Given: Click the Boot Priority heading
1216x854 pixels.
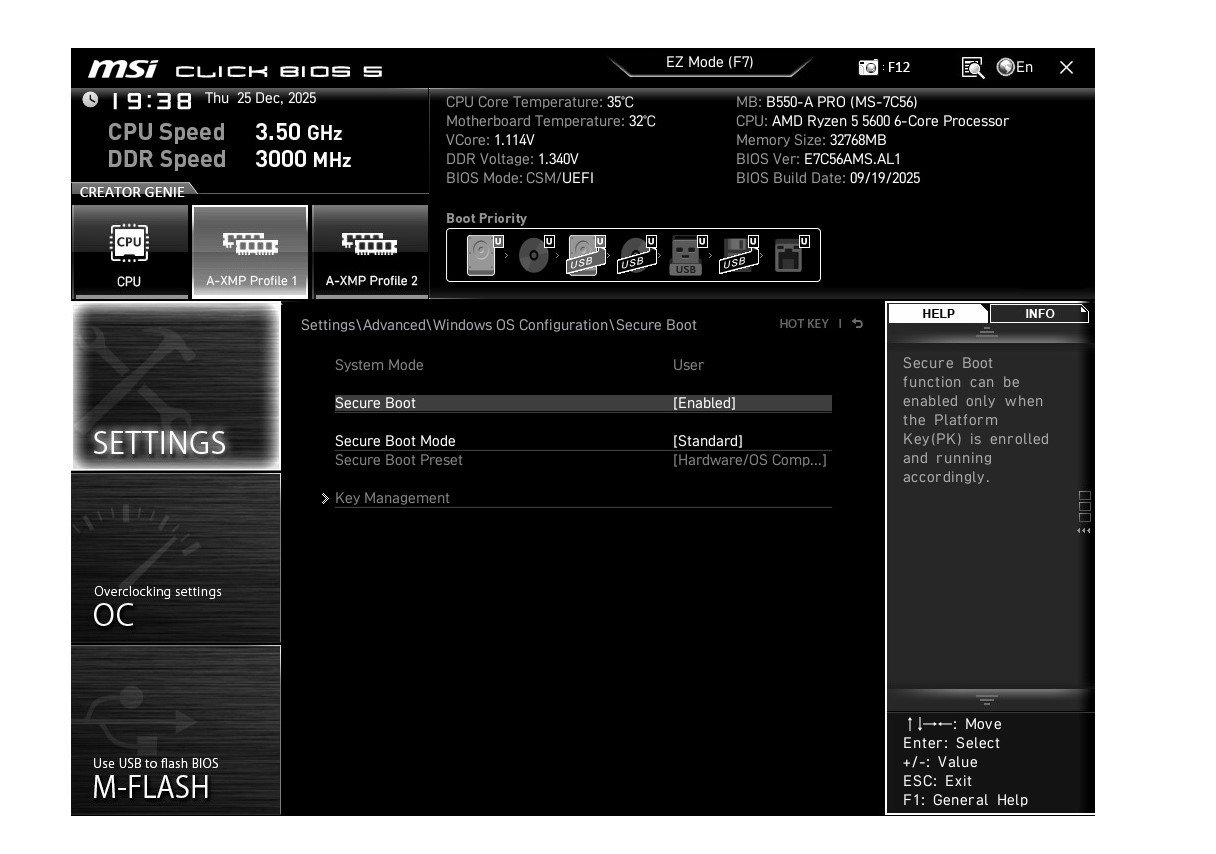Looking at the screenshot, I should [x=486, y=218].
